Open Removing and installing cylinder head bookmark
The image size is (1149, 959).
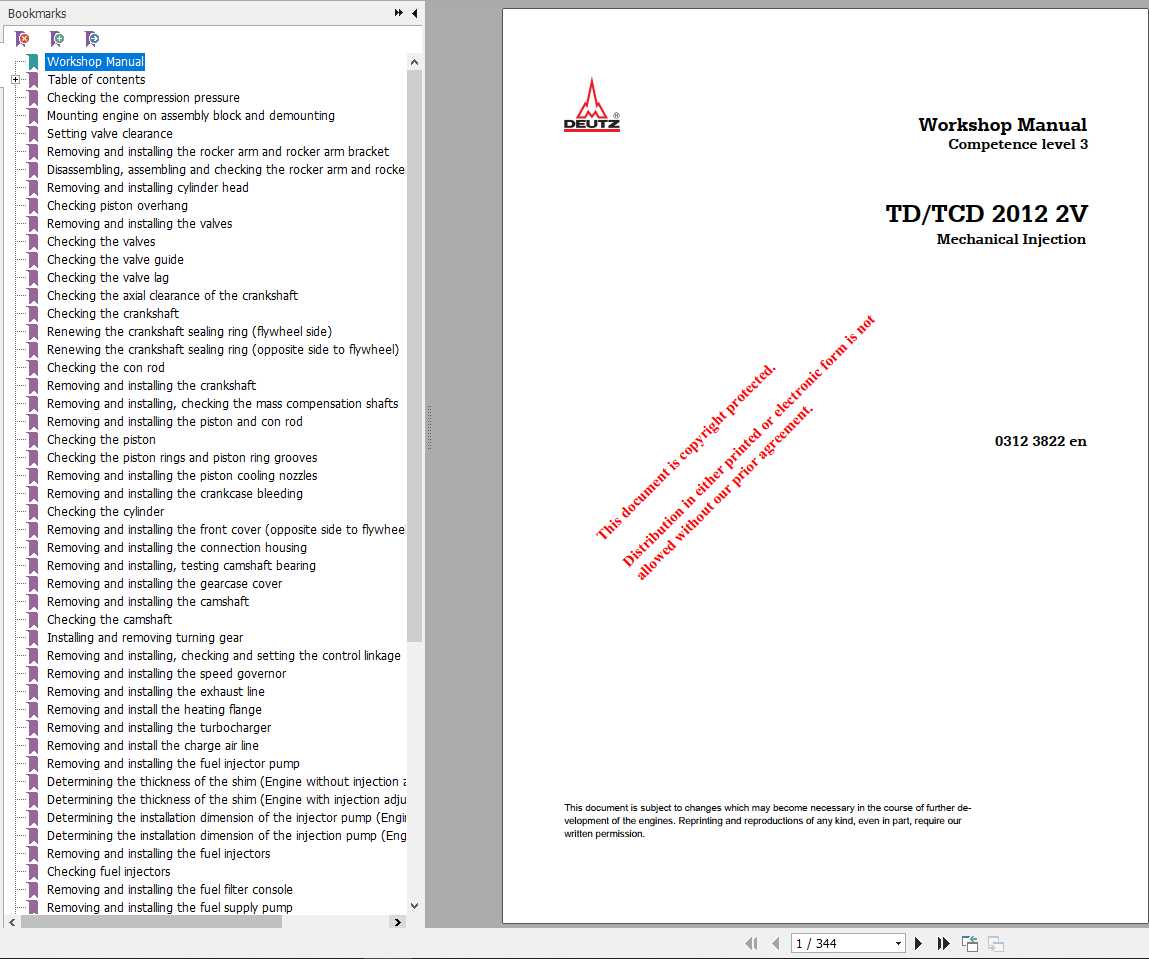click(x=148, y=188)
